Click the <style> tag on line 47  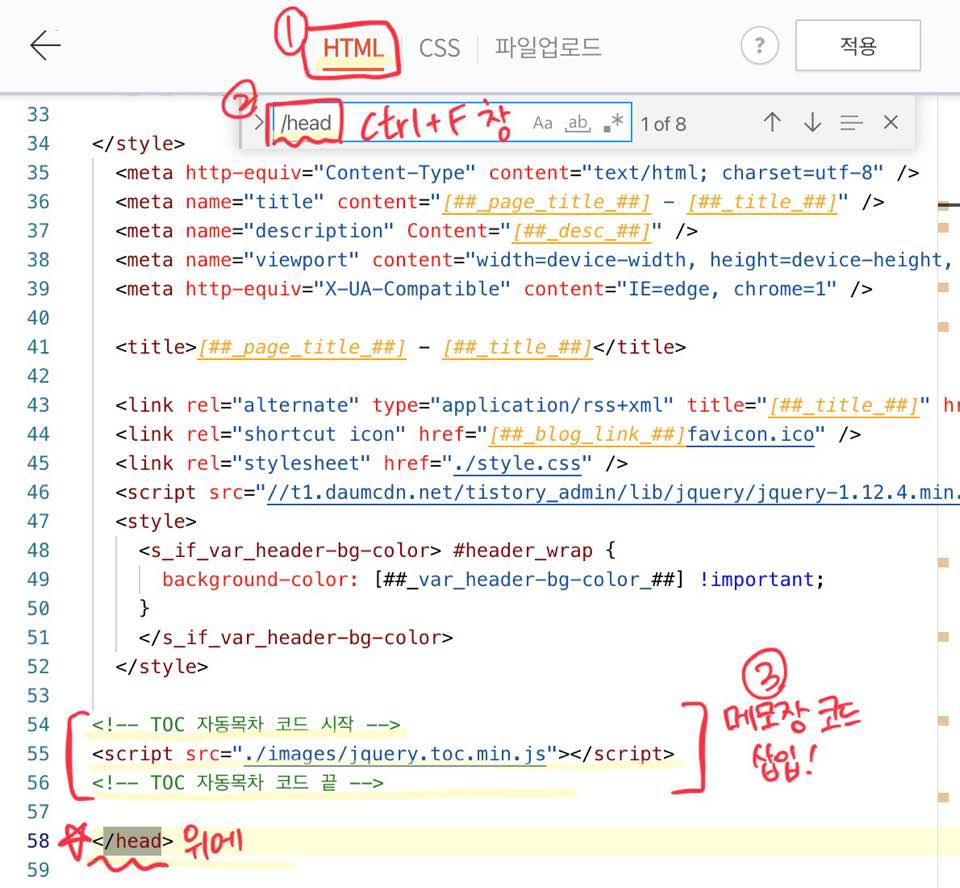click(x=156, y=521)
